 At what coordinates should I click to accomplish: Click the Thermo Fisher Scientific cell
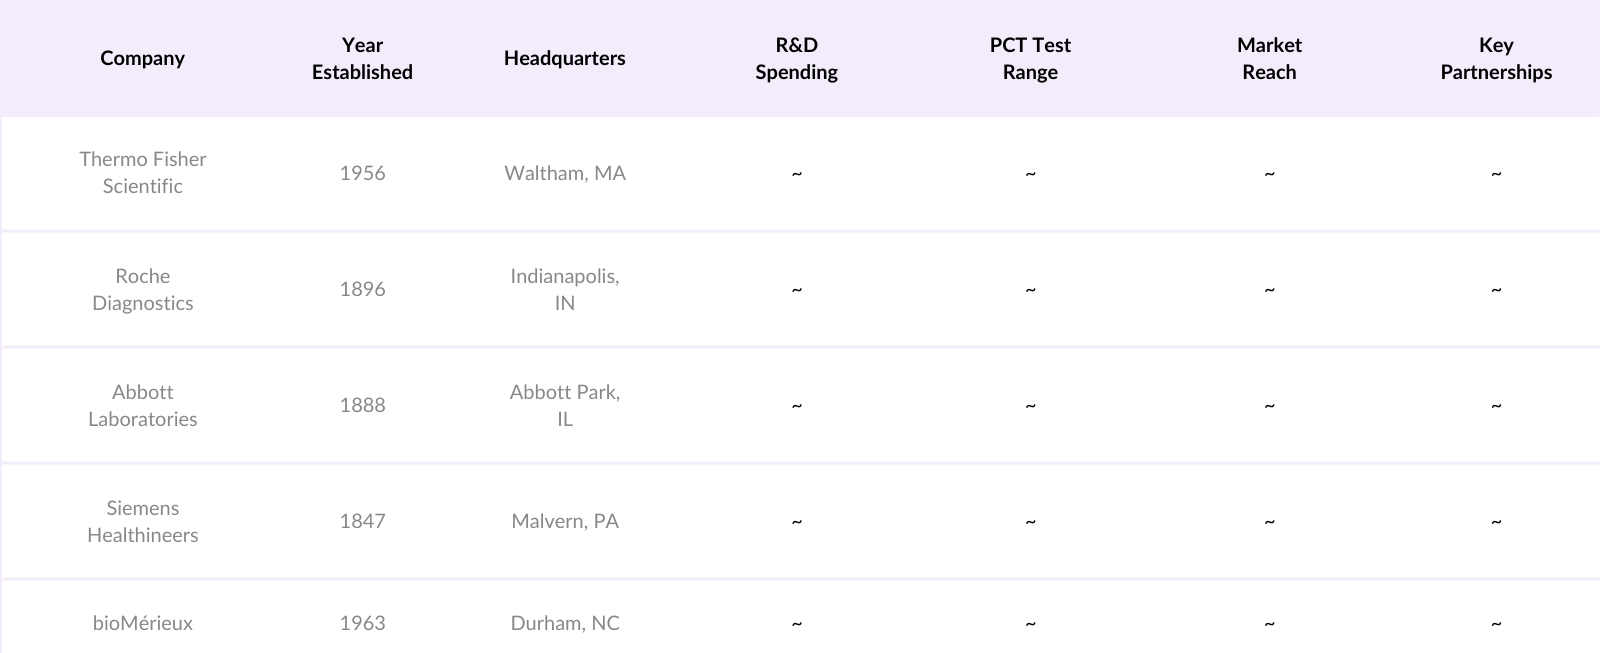pyautogui.click(x=142, y=173)
